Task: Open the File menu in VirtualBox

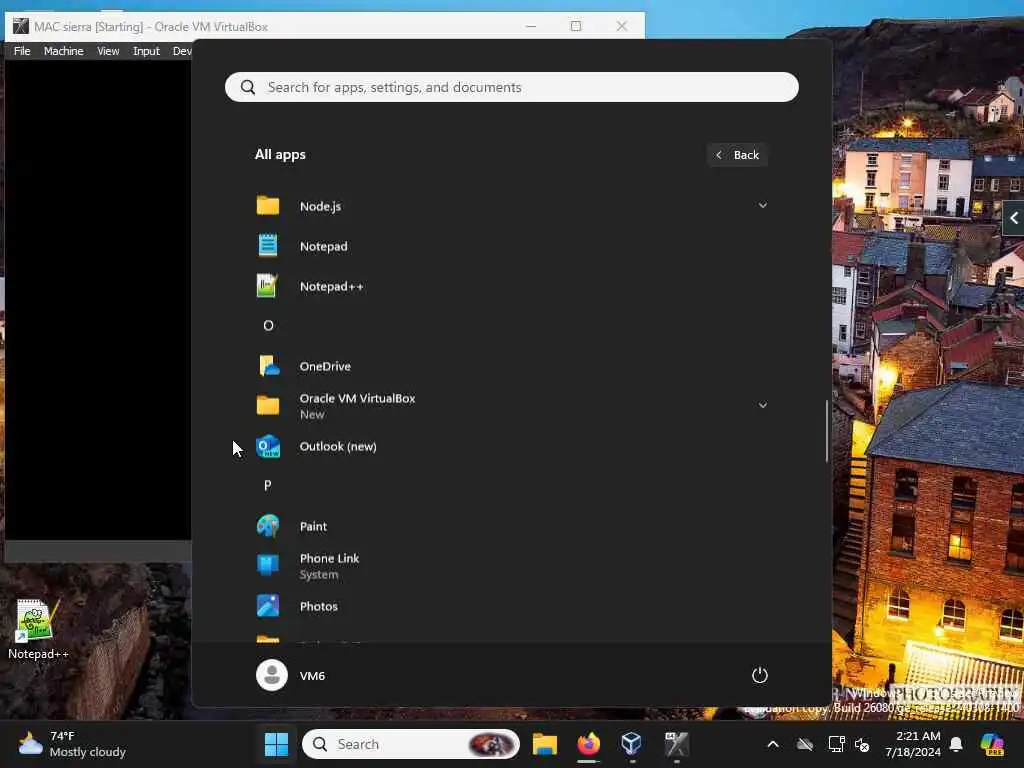Action: 22,51
